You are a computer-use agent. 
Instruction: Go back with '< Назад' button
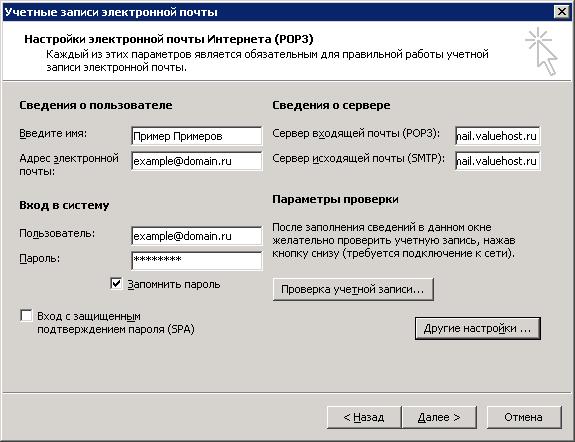click(364, 417)
